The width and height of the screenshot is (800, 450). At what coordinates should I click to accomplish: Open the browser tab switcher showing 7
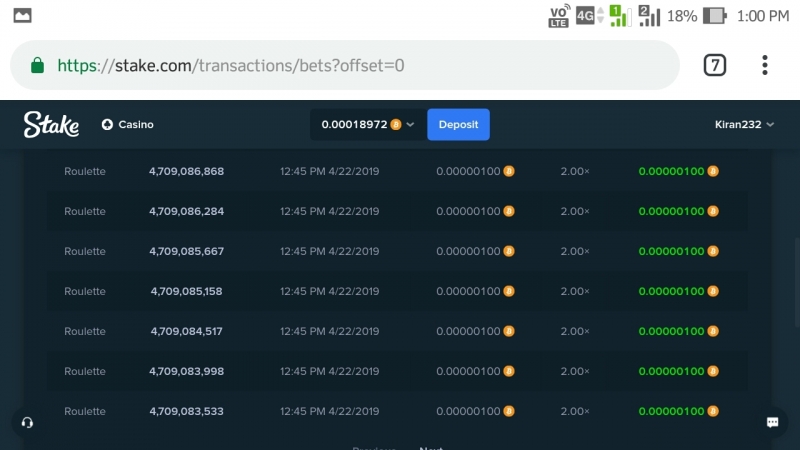(x=715, y=65)
